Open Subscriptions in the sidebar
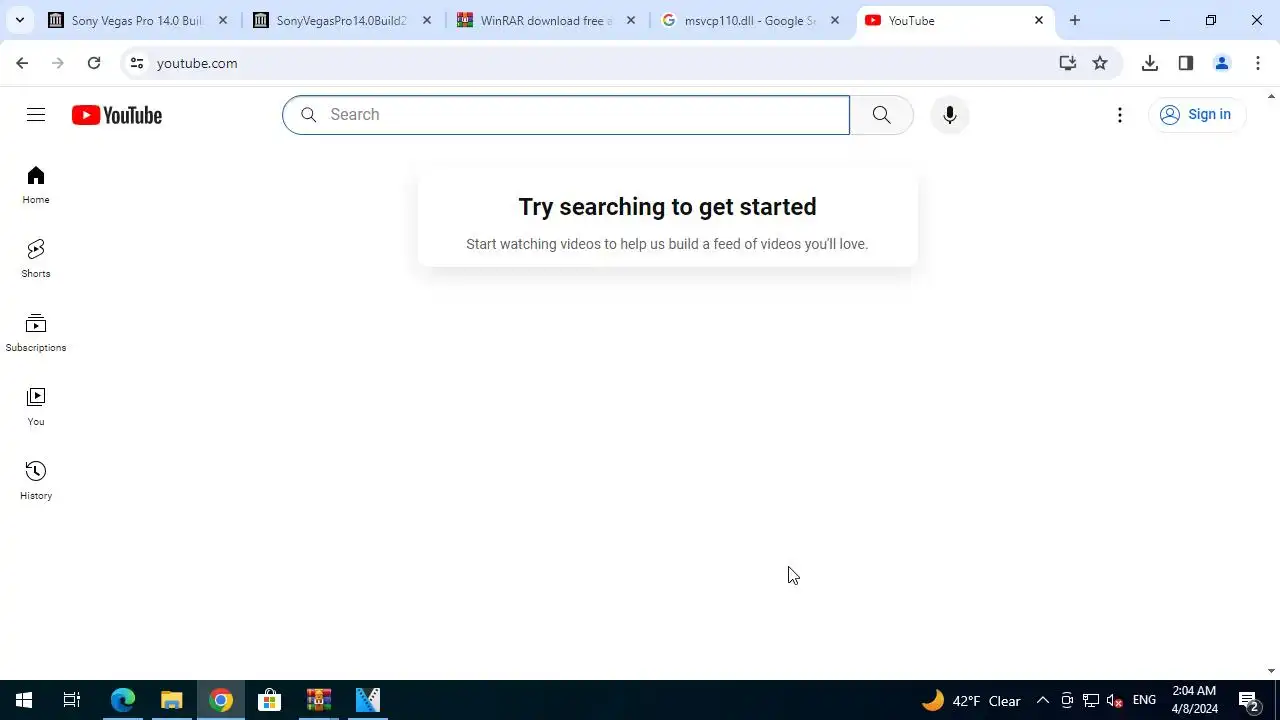The image size is (1280, 720). coord(36,333)
